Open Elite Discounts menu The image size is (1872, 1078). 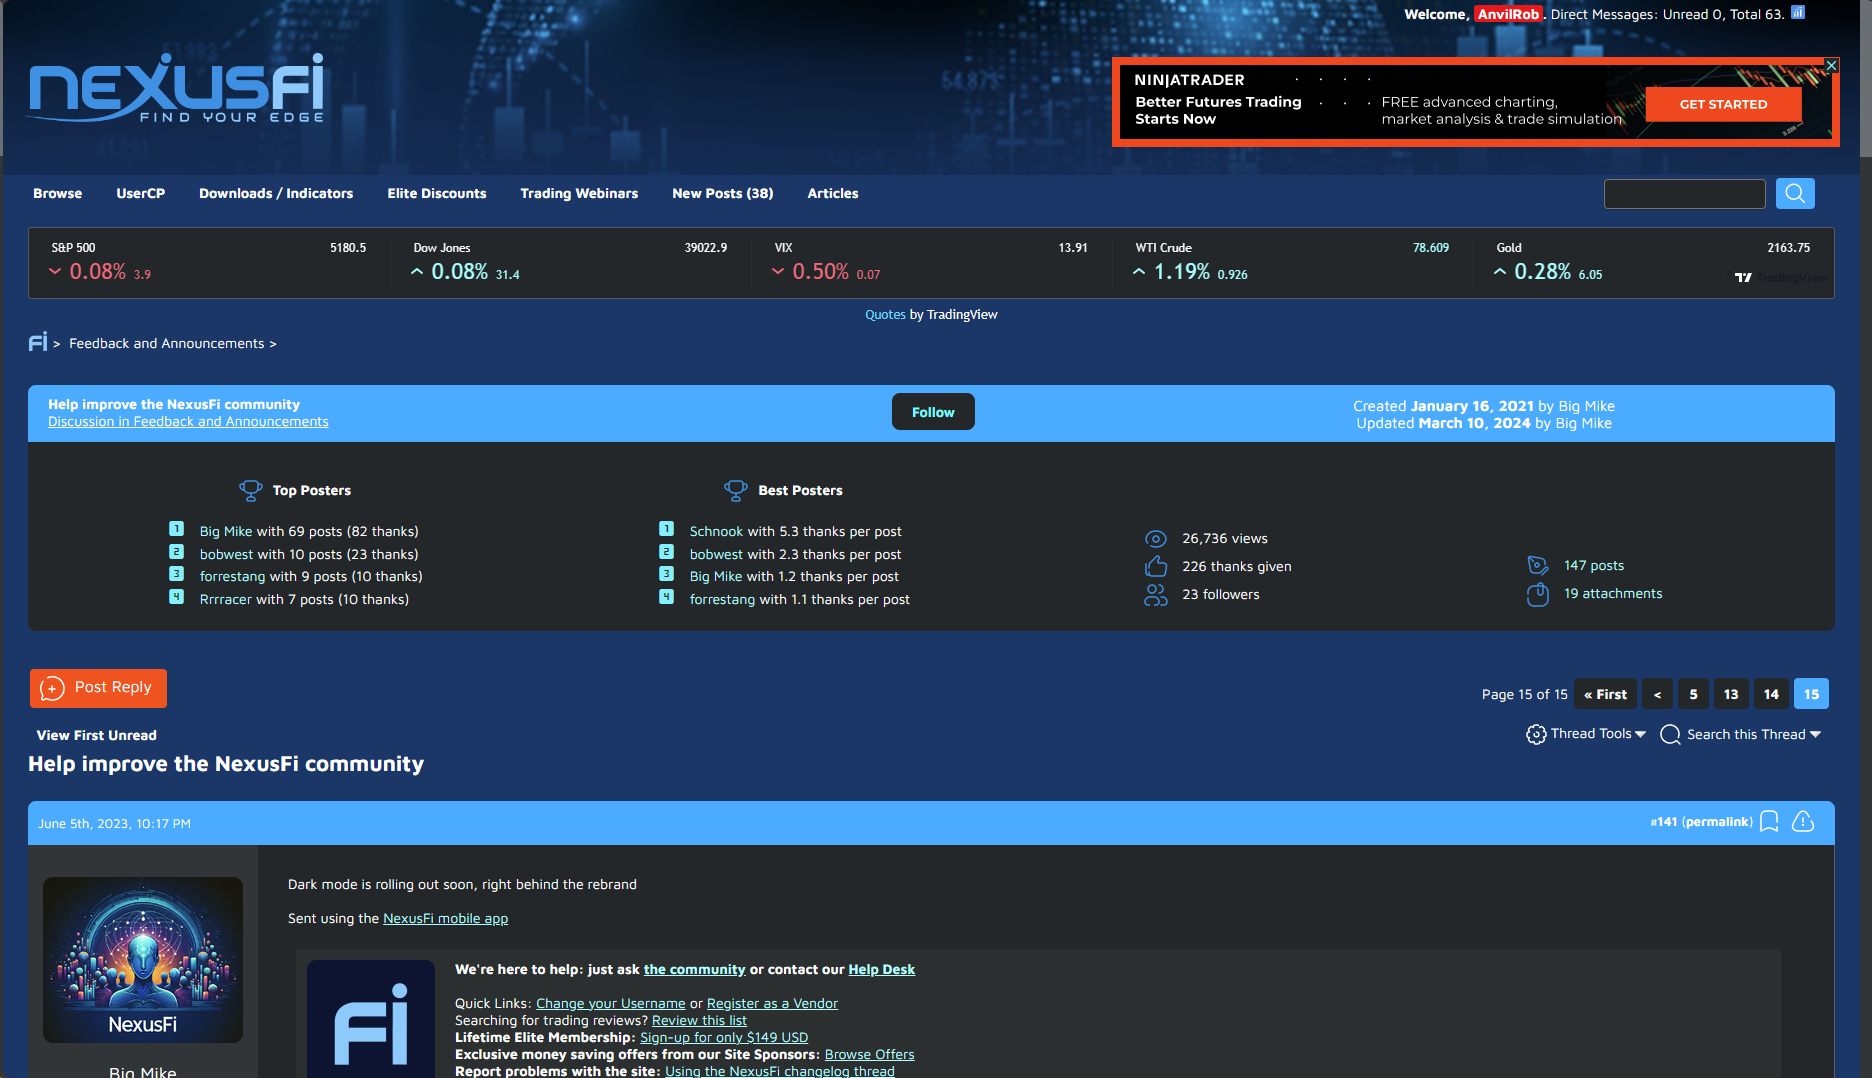tap(437, 194)
